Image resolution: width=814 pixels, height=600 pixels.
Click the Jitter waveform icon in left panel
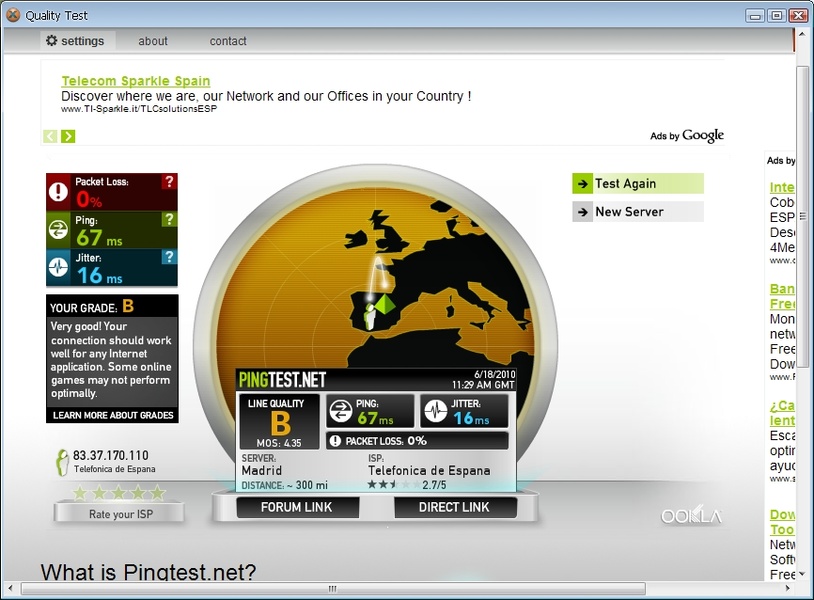tap(58, 267)
